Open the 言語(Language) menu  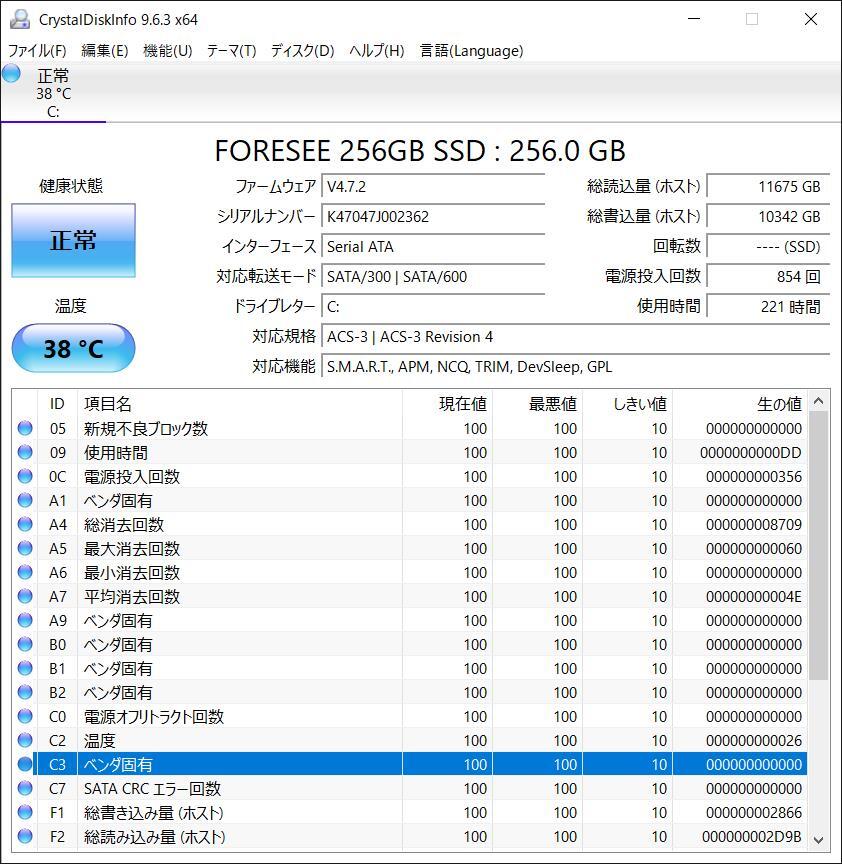472,51
